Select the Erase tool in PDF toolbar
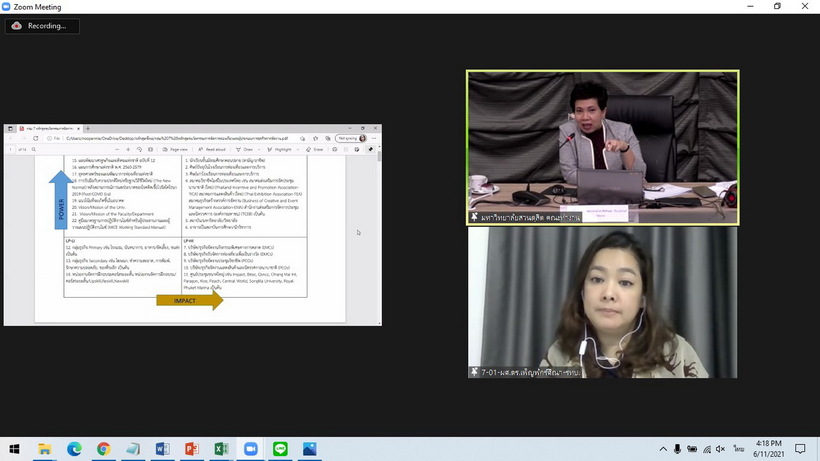The image size is (820, 461). pos(314,149)
